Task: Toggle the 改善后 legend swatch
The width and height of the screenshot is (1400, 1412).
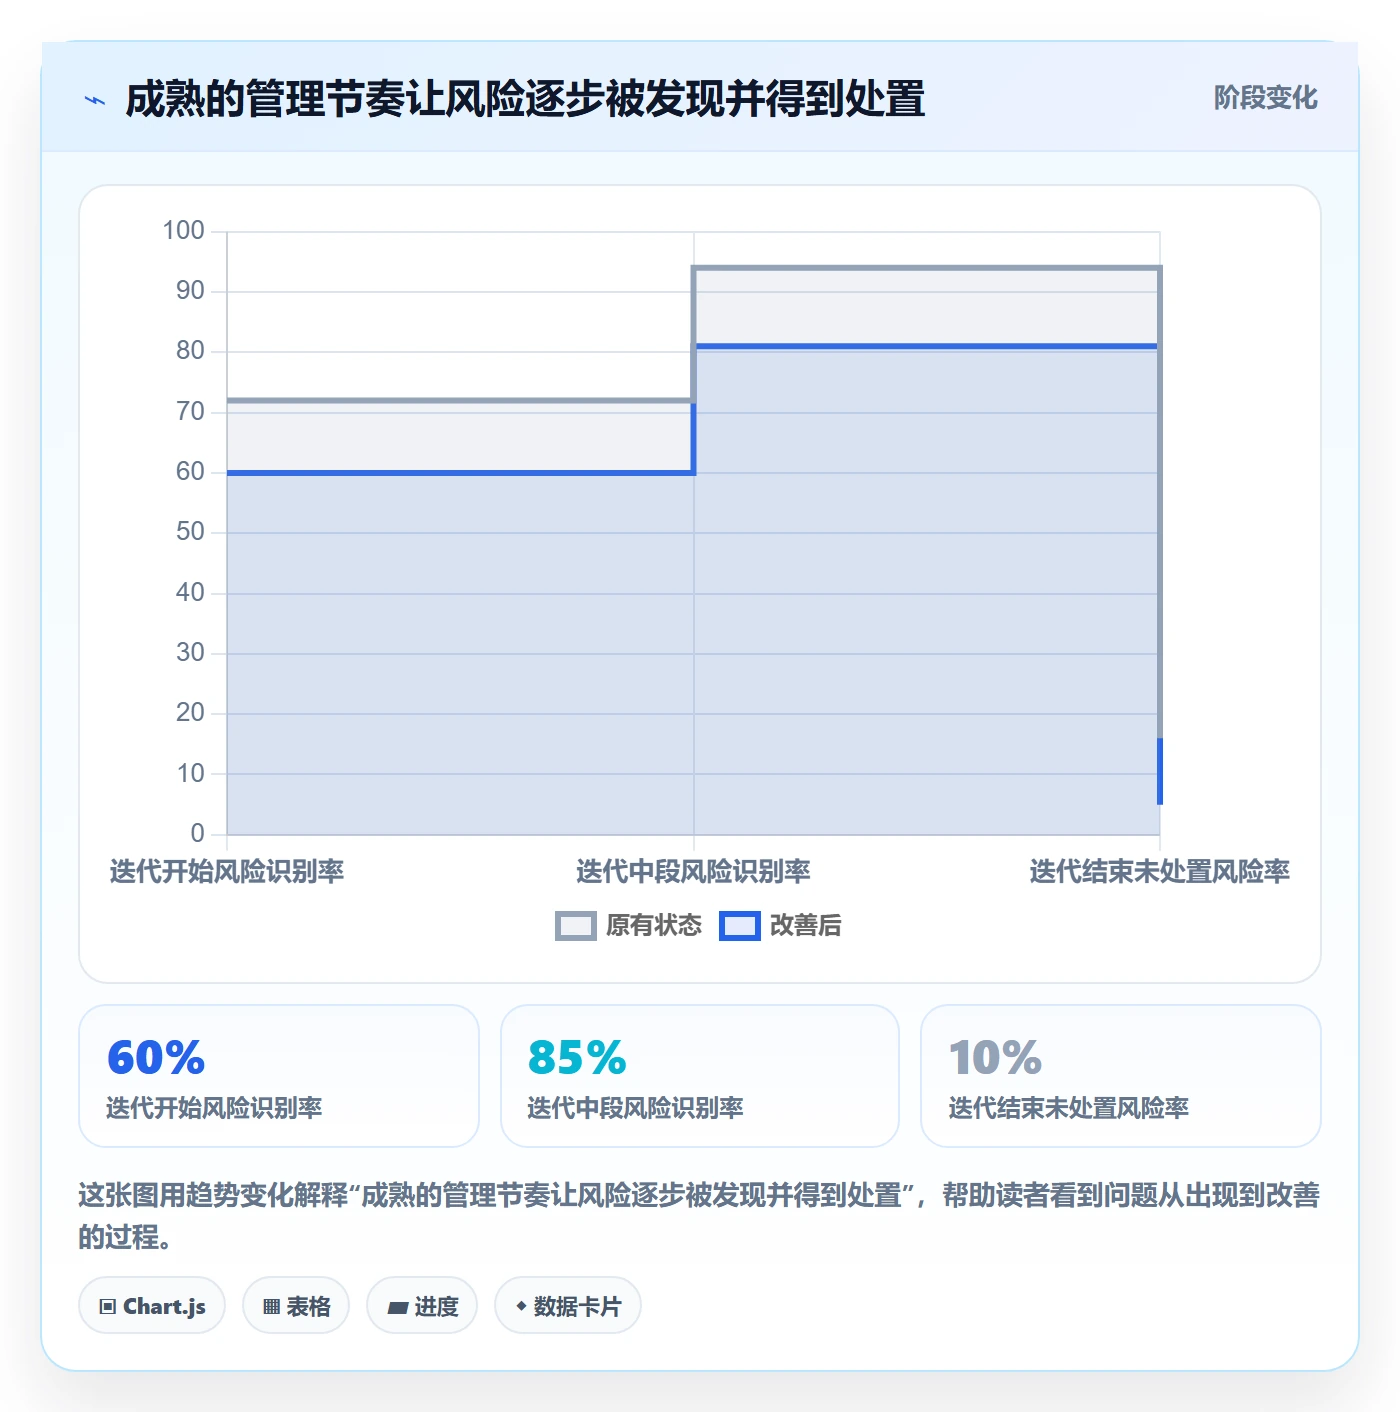Action: click(739, 926)
